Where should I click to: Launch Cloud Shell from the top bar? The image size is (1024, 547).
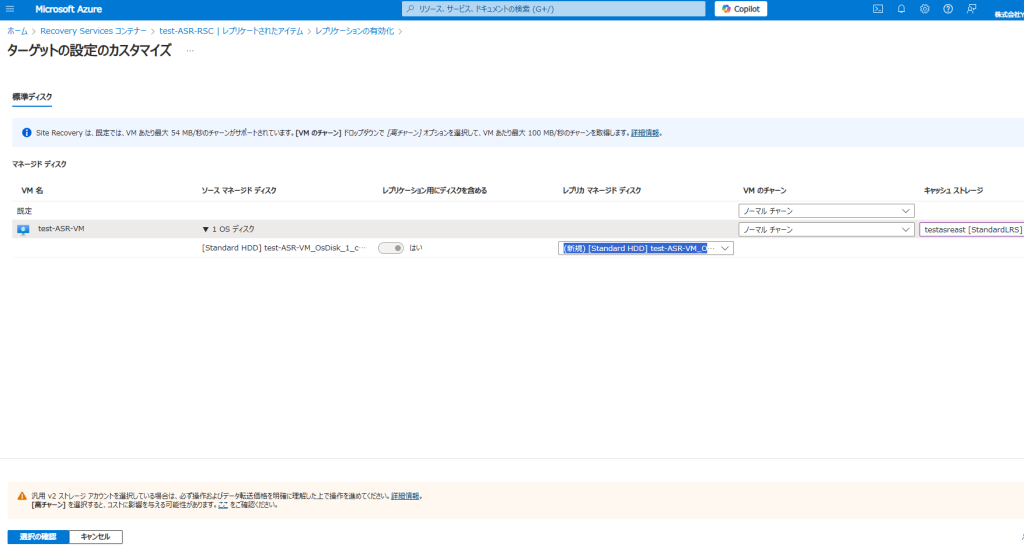(x=877, y=9)
